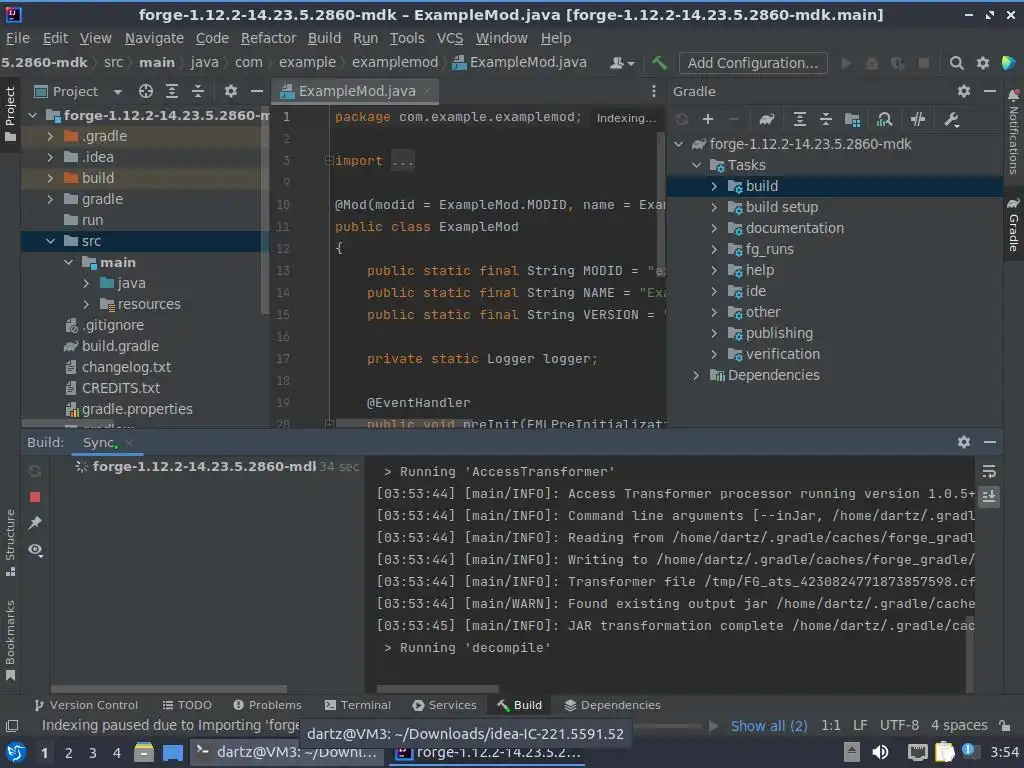1024x768 pixels.
Task: Collapse all icon in Project panel
Action: 197,91
